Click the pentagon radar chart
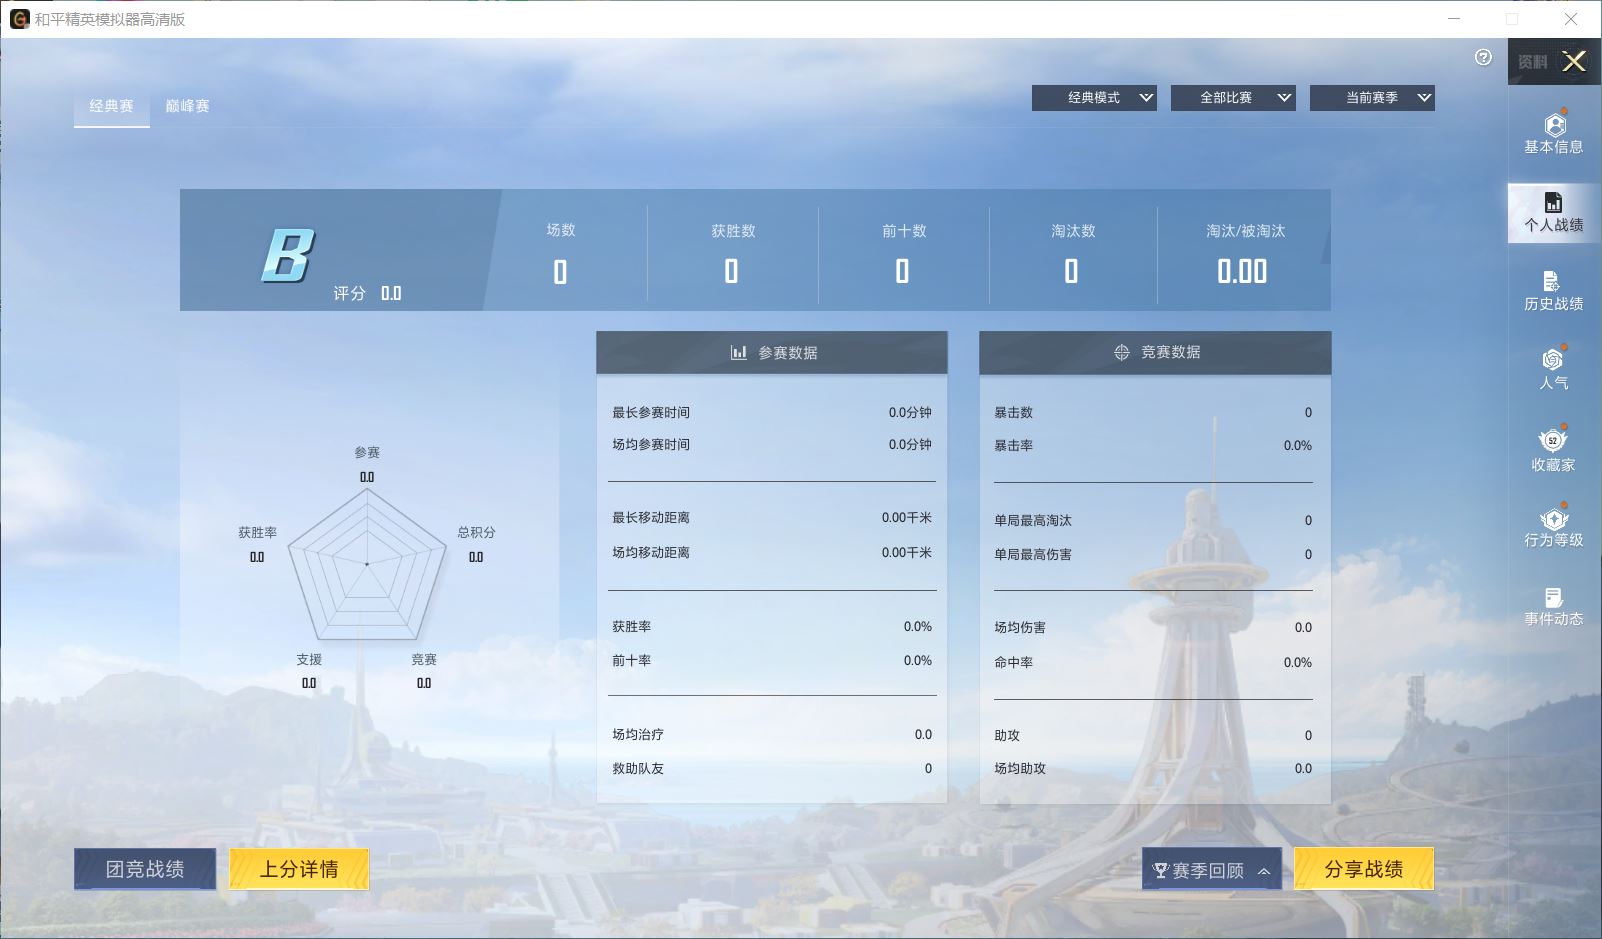Viewport: 1602px width, 939px height. 367,565
